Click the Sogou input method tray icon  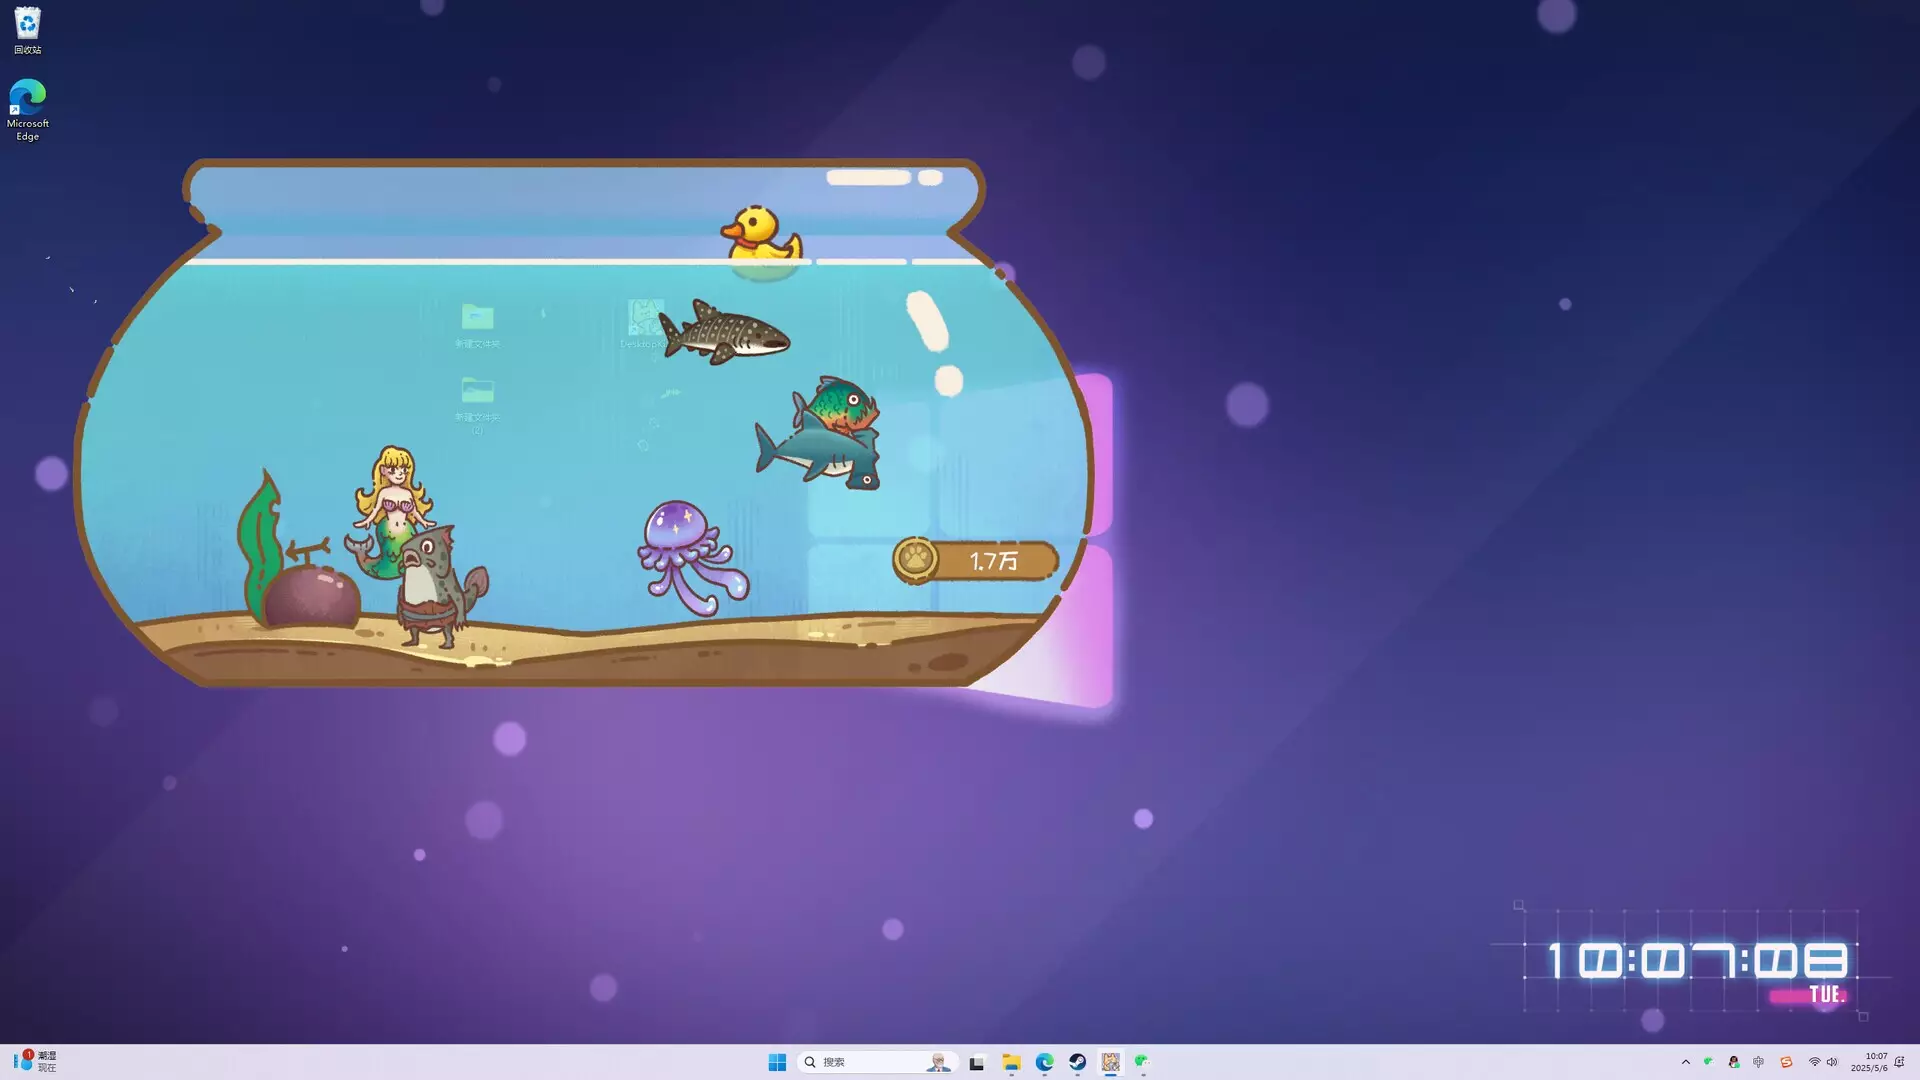tap(1786, 1062)
